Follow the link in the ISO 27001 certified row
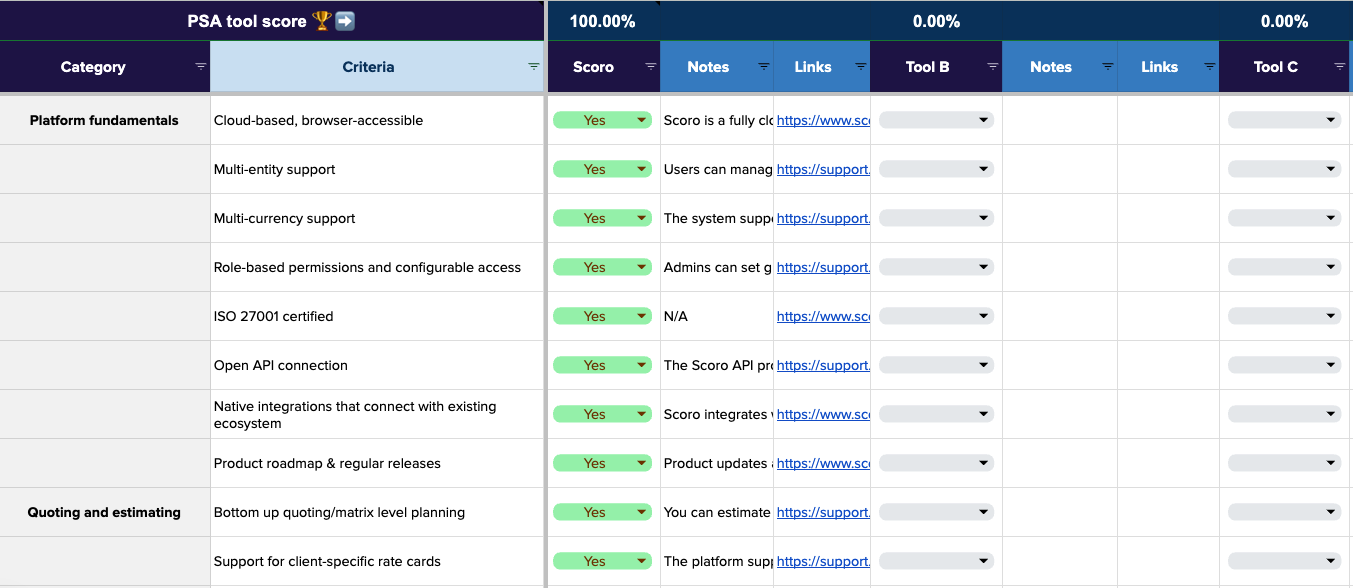This screenshot has height=588, width=1353. [x=823, y=316]
